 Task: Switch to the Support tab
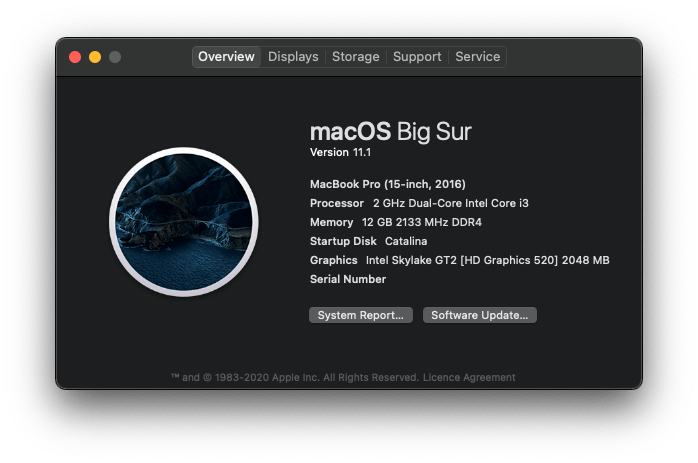417,57
